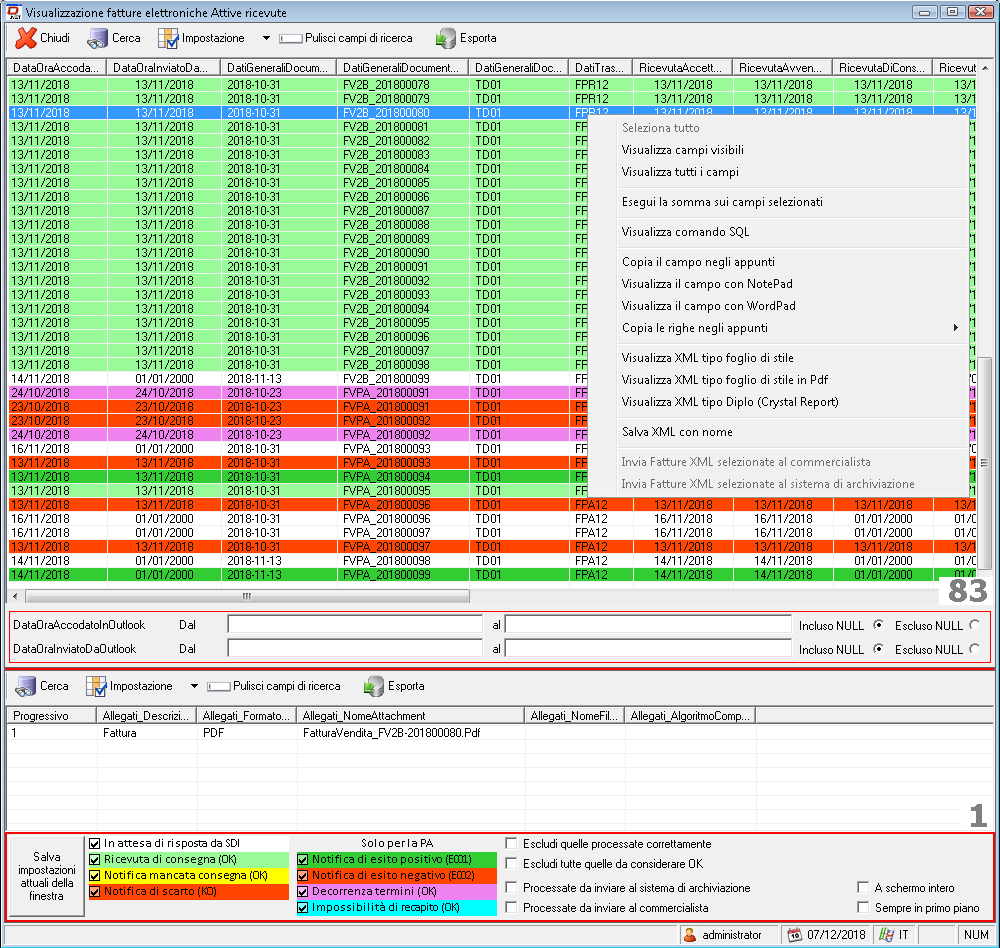This screenshot has width=1000, height=948.
Task: Open the lower Impostazione dropdown arrow
Action: (x=194, y=686)
